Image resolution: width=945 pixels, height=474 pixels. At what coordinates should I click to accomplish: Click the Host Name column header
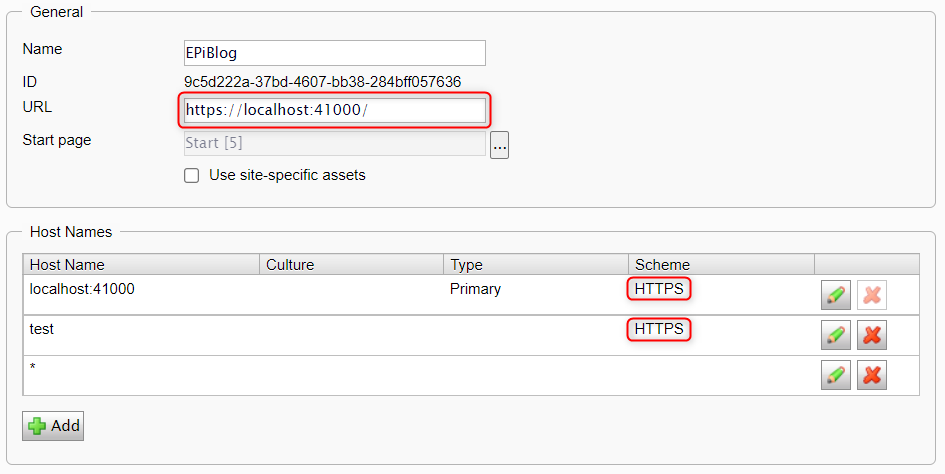(x=67, y=265)
